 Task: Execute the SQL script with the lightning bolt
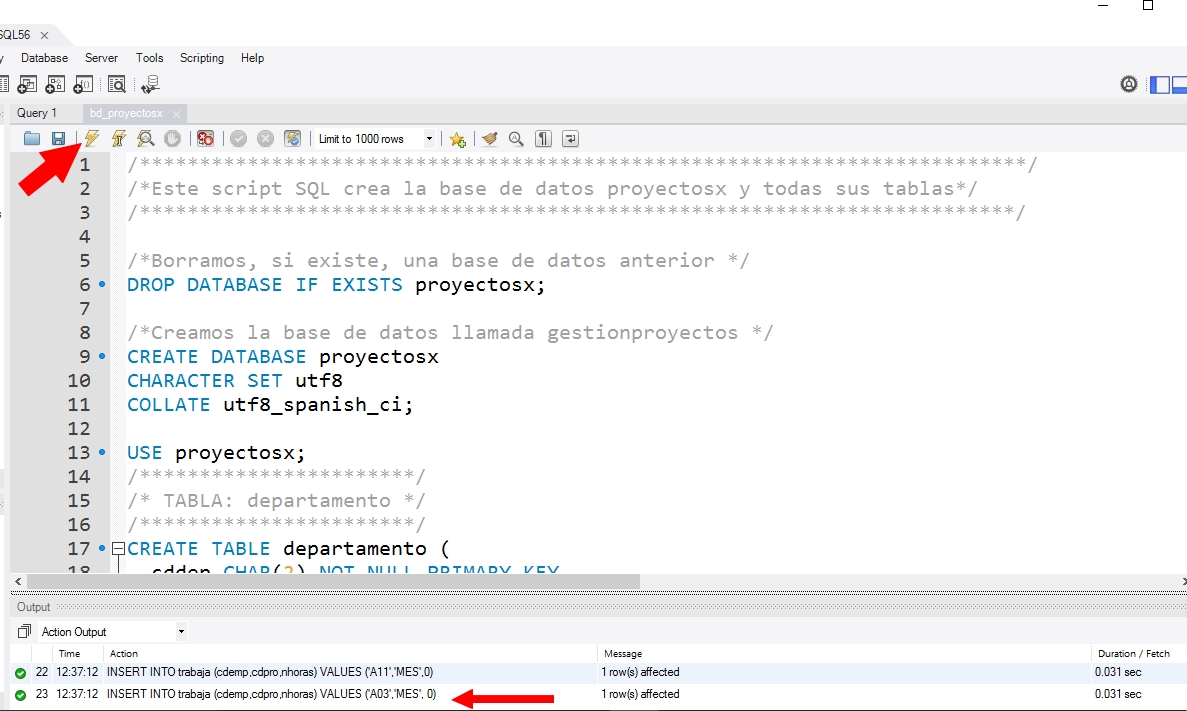tap(92, 139)
